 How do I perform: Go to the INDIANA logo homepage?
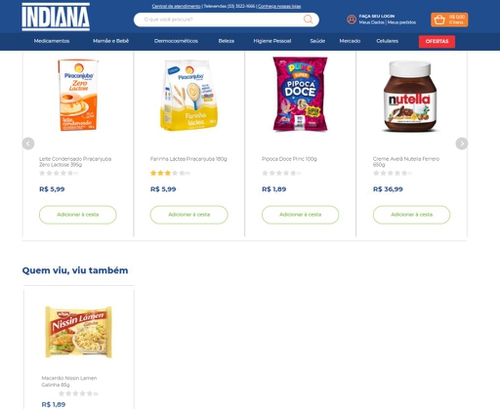[56, 17]
